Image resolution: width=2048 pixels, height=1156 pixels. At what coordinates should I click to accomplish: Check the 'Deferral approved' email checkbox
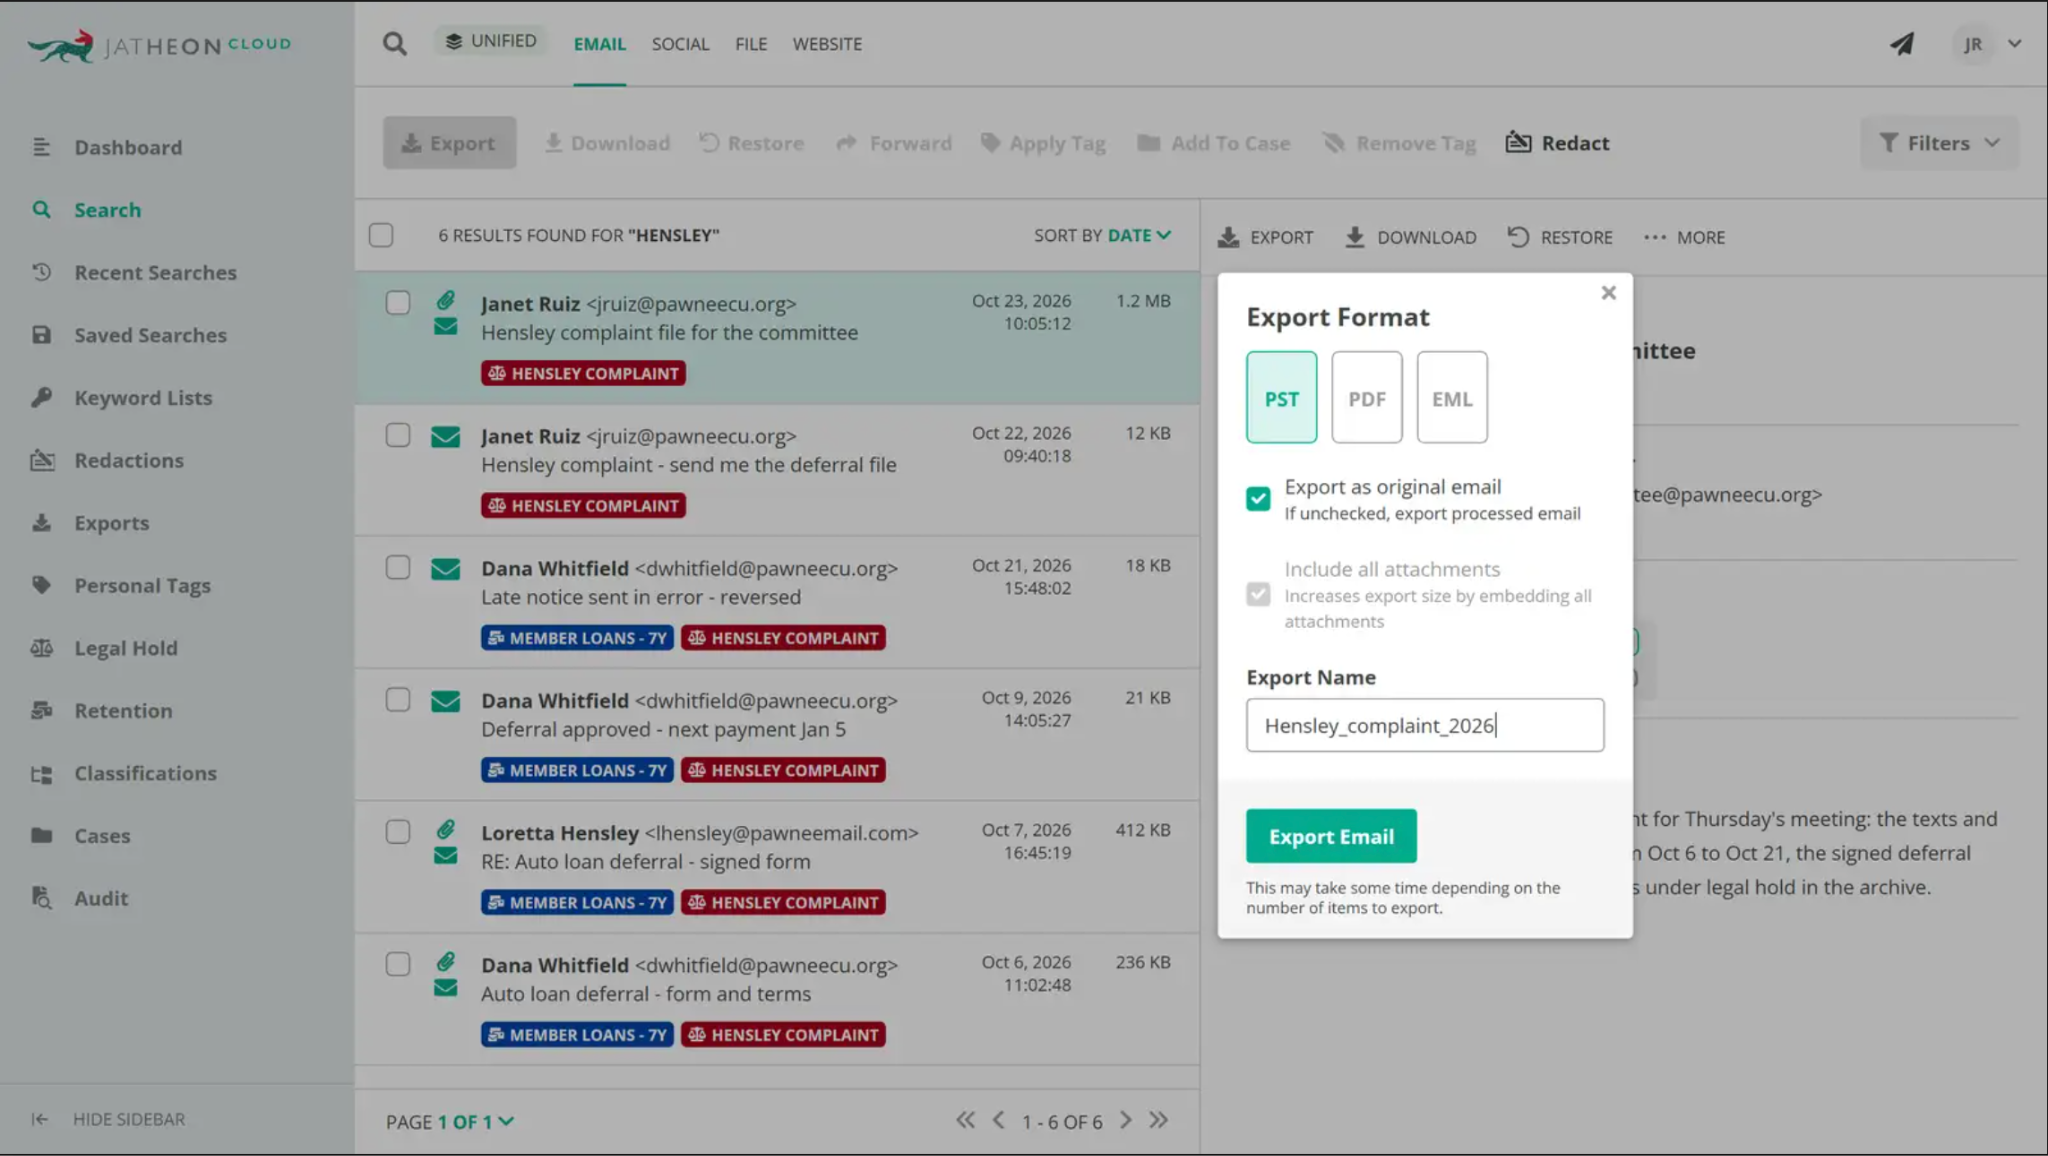pos(398,699)
